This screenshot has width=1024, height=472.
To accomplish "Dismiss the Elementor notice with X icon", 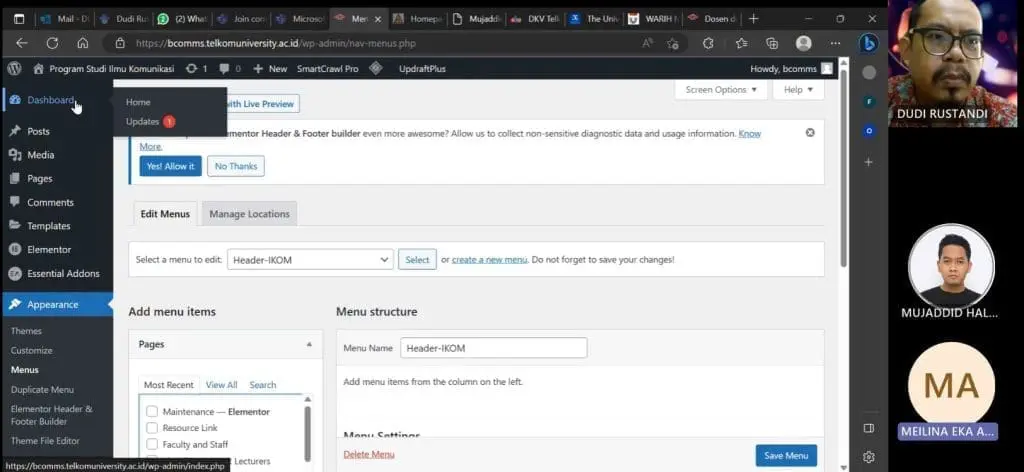I will [810, 133].
